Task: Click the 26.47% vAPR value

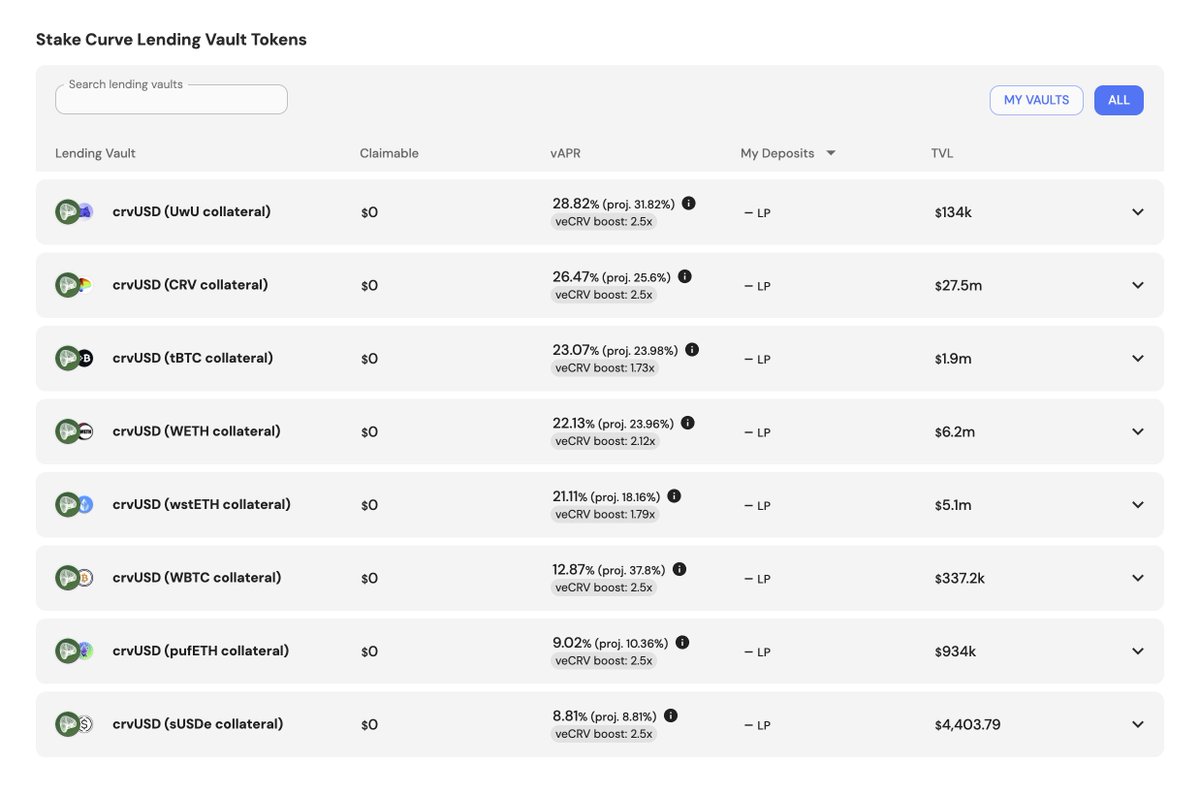Action: pos(575,276)
